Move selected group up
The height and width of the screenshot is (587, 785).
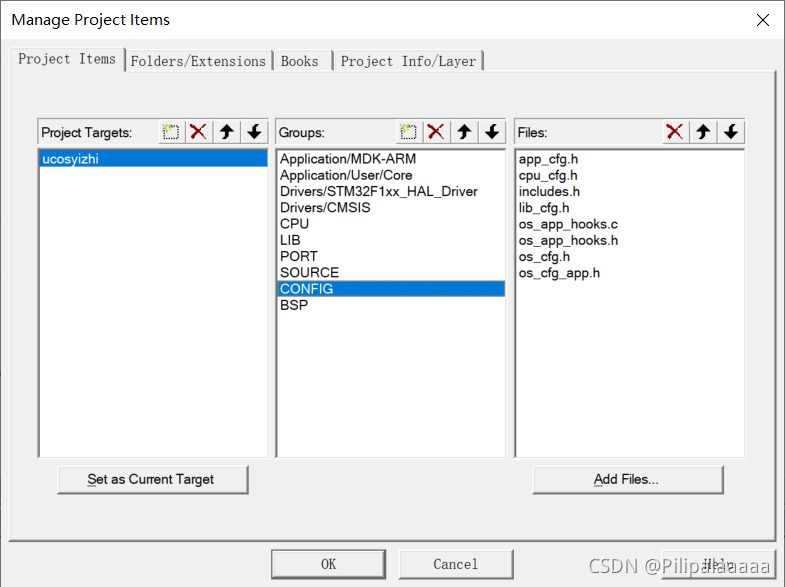click(x=464, y=132)
